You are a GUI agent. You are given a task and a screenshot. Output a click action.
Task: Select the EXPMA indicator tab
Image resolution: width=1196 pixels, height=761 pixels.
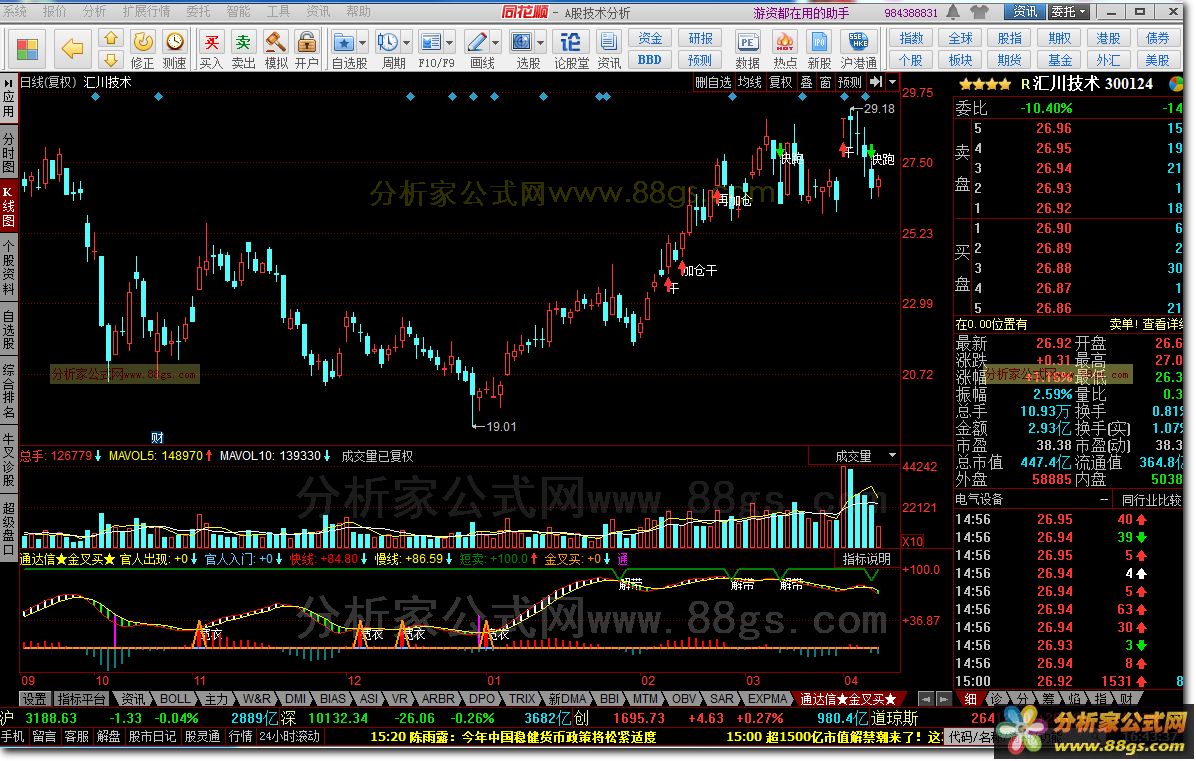(767, 698)
